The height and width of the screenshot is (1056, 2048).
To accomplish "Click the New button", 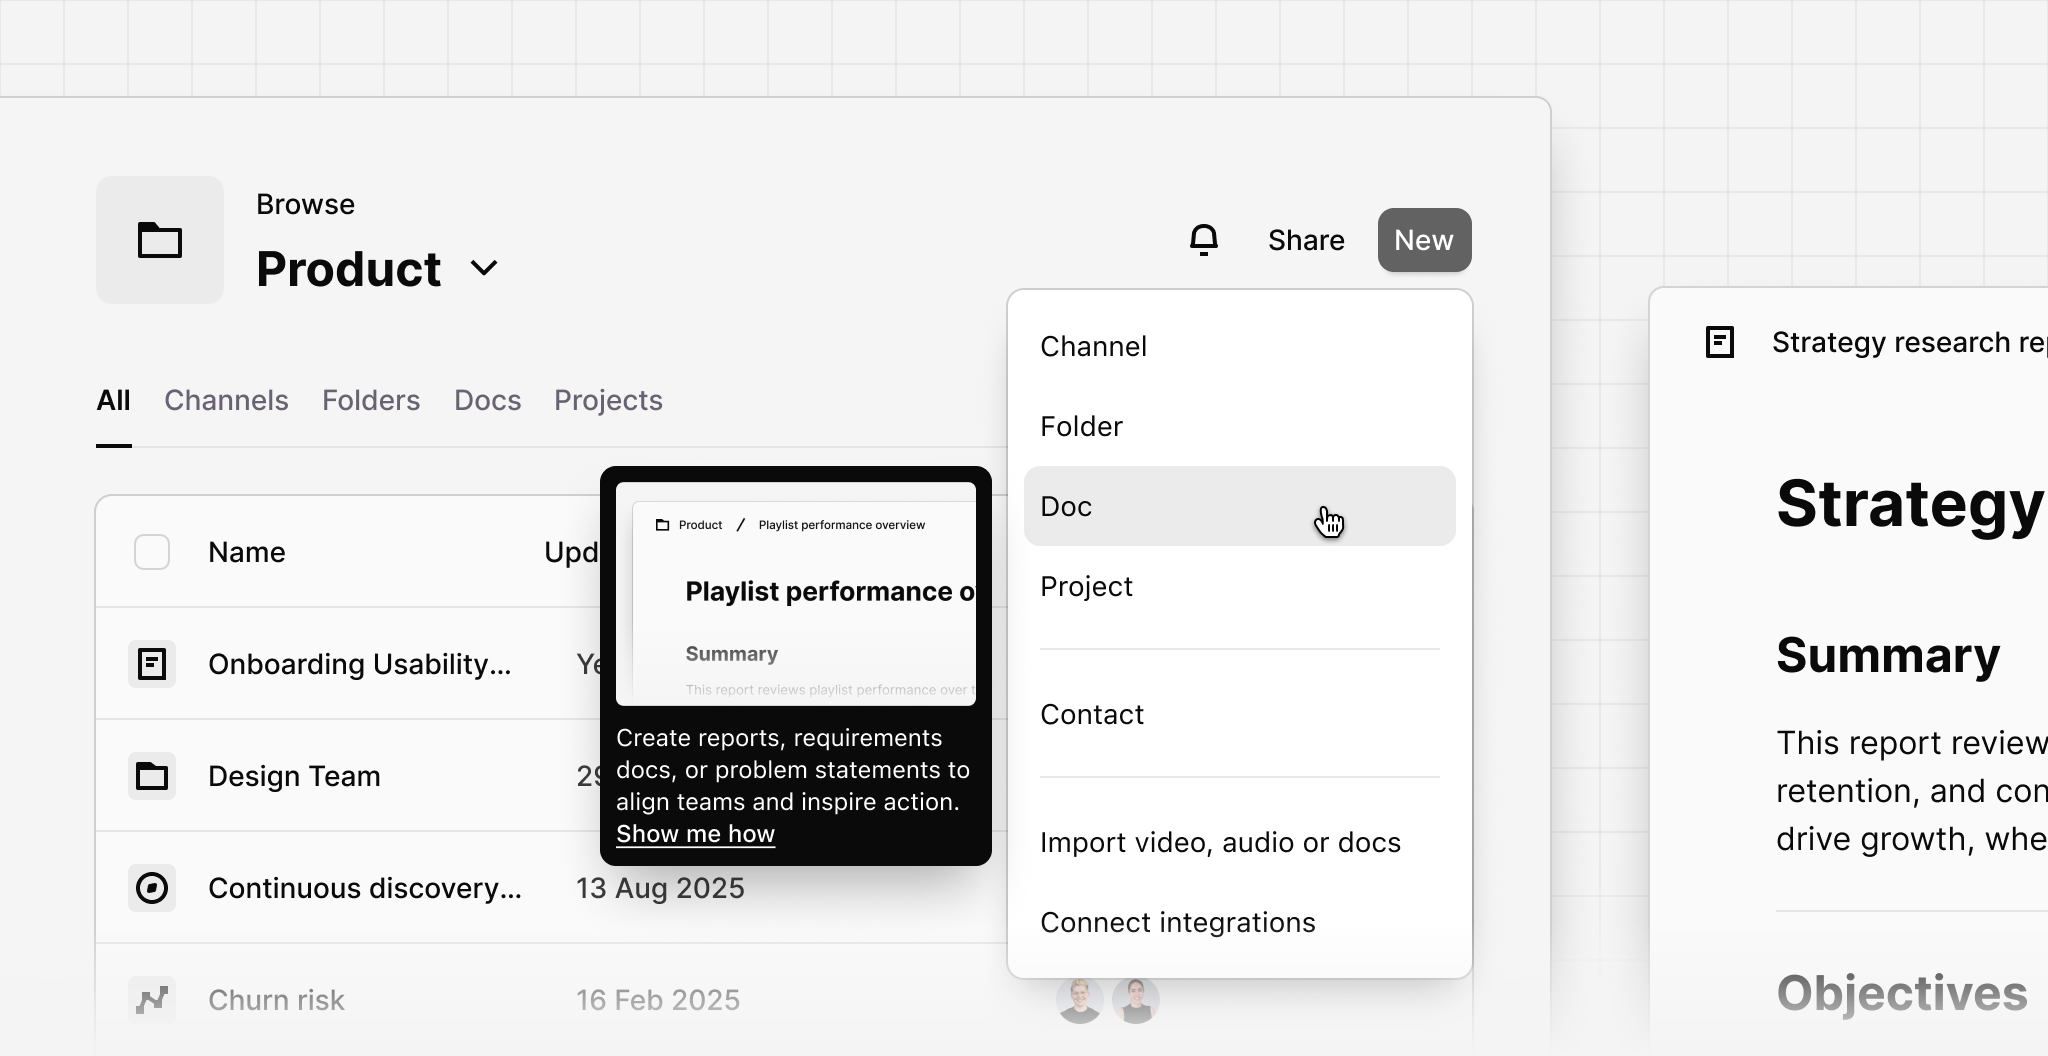I will pos(1424,240).
